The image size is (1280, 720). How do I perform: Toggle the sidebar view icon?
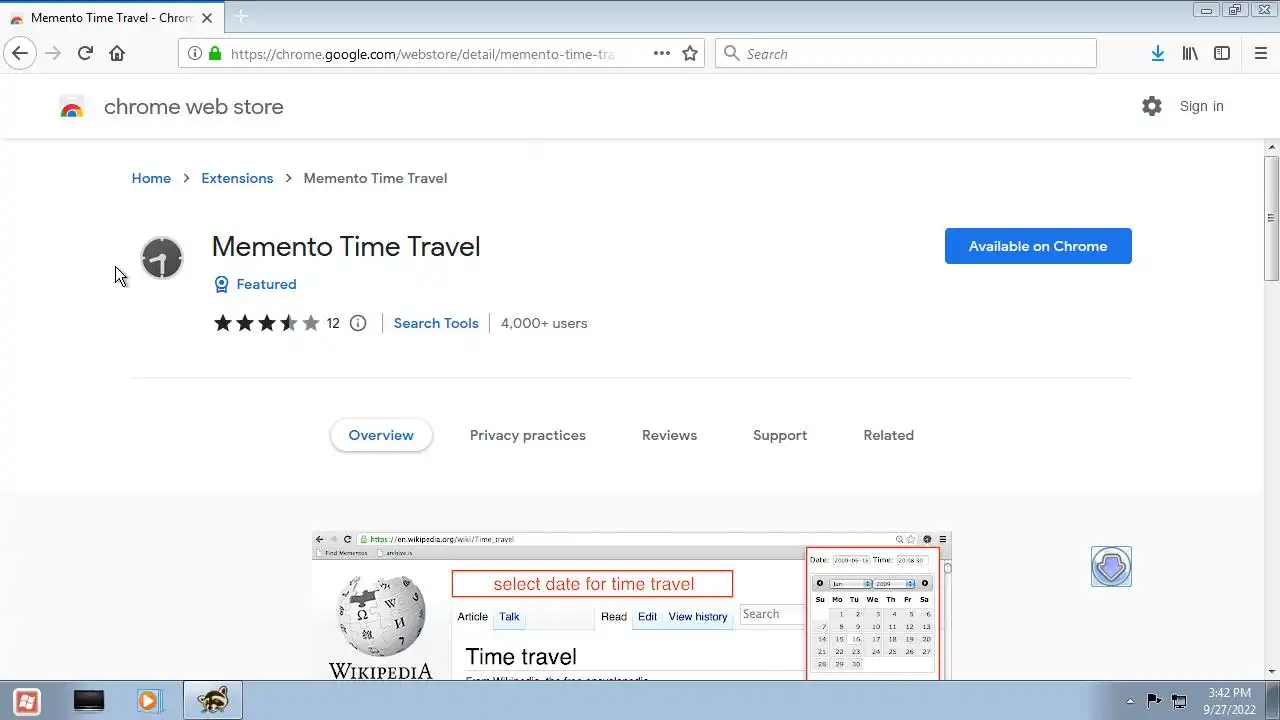(1222, 54)
